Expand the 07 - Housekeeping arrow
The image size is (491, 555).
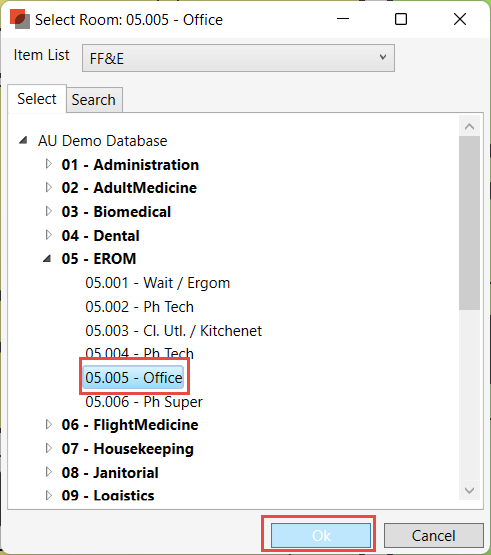[49, 448]
